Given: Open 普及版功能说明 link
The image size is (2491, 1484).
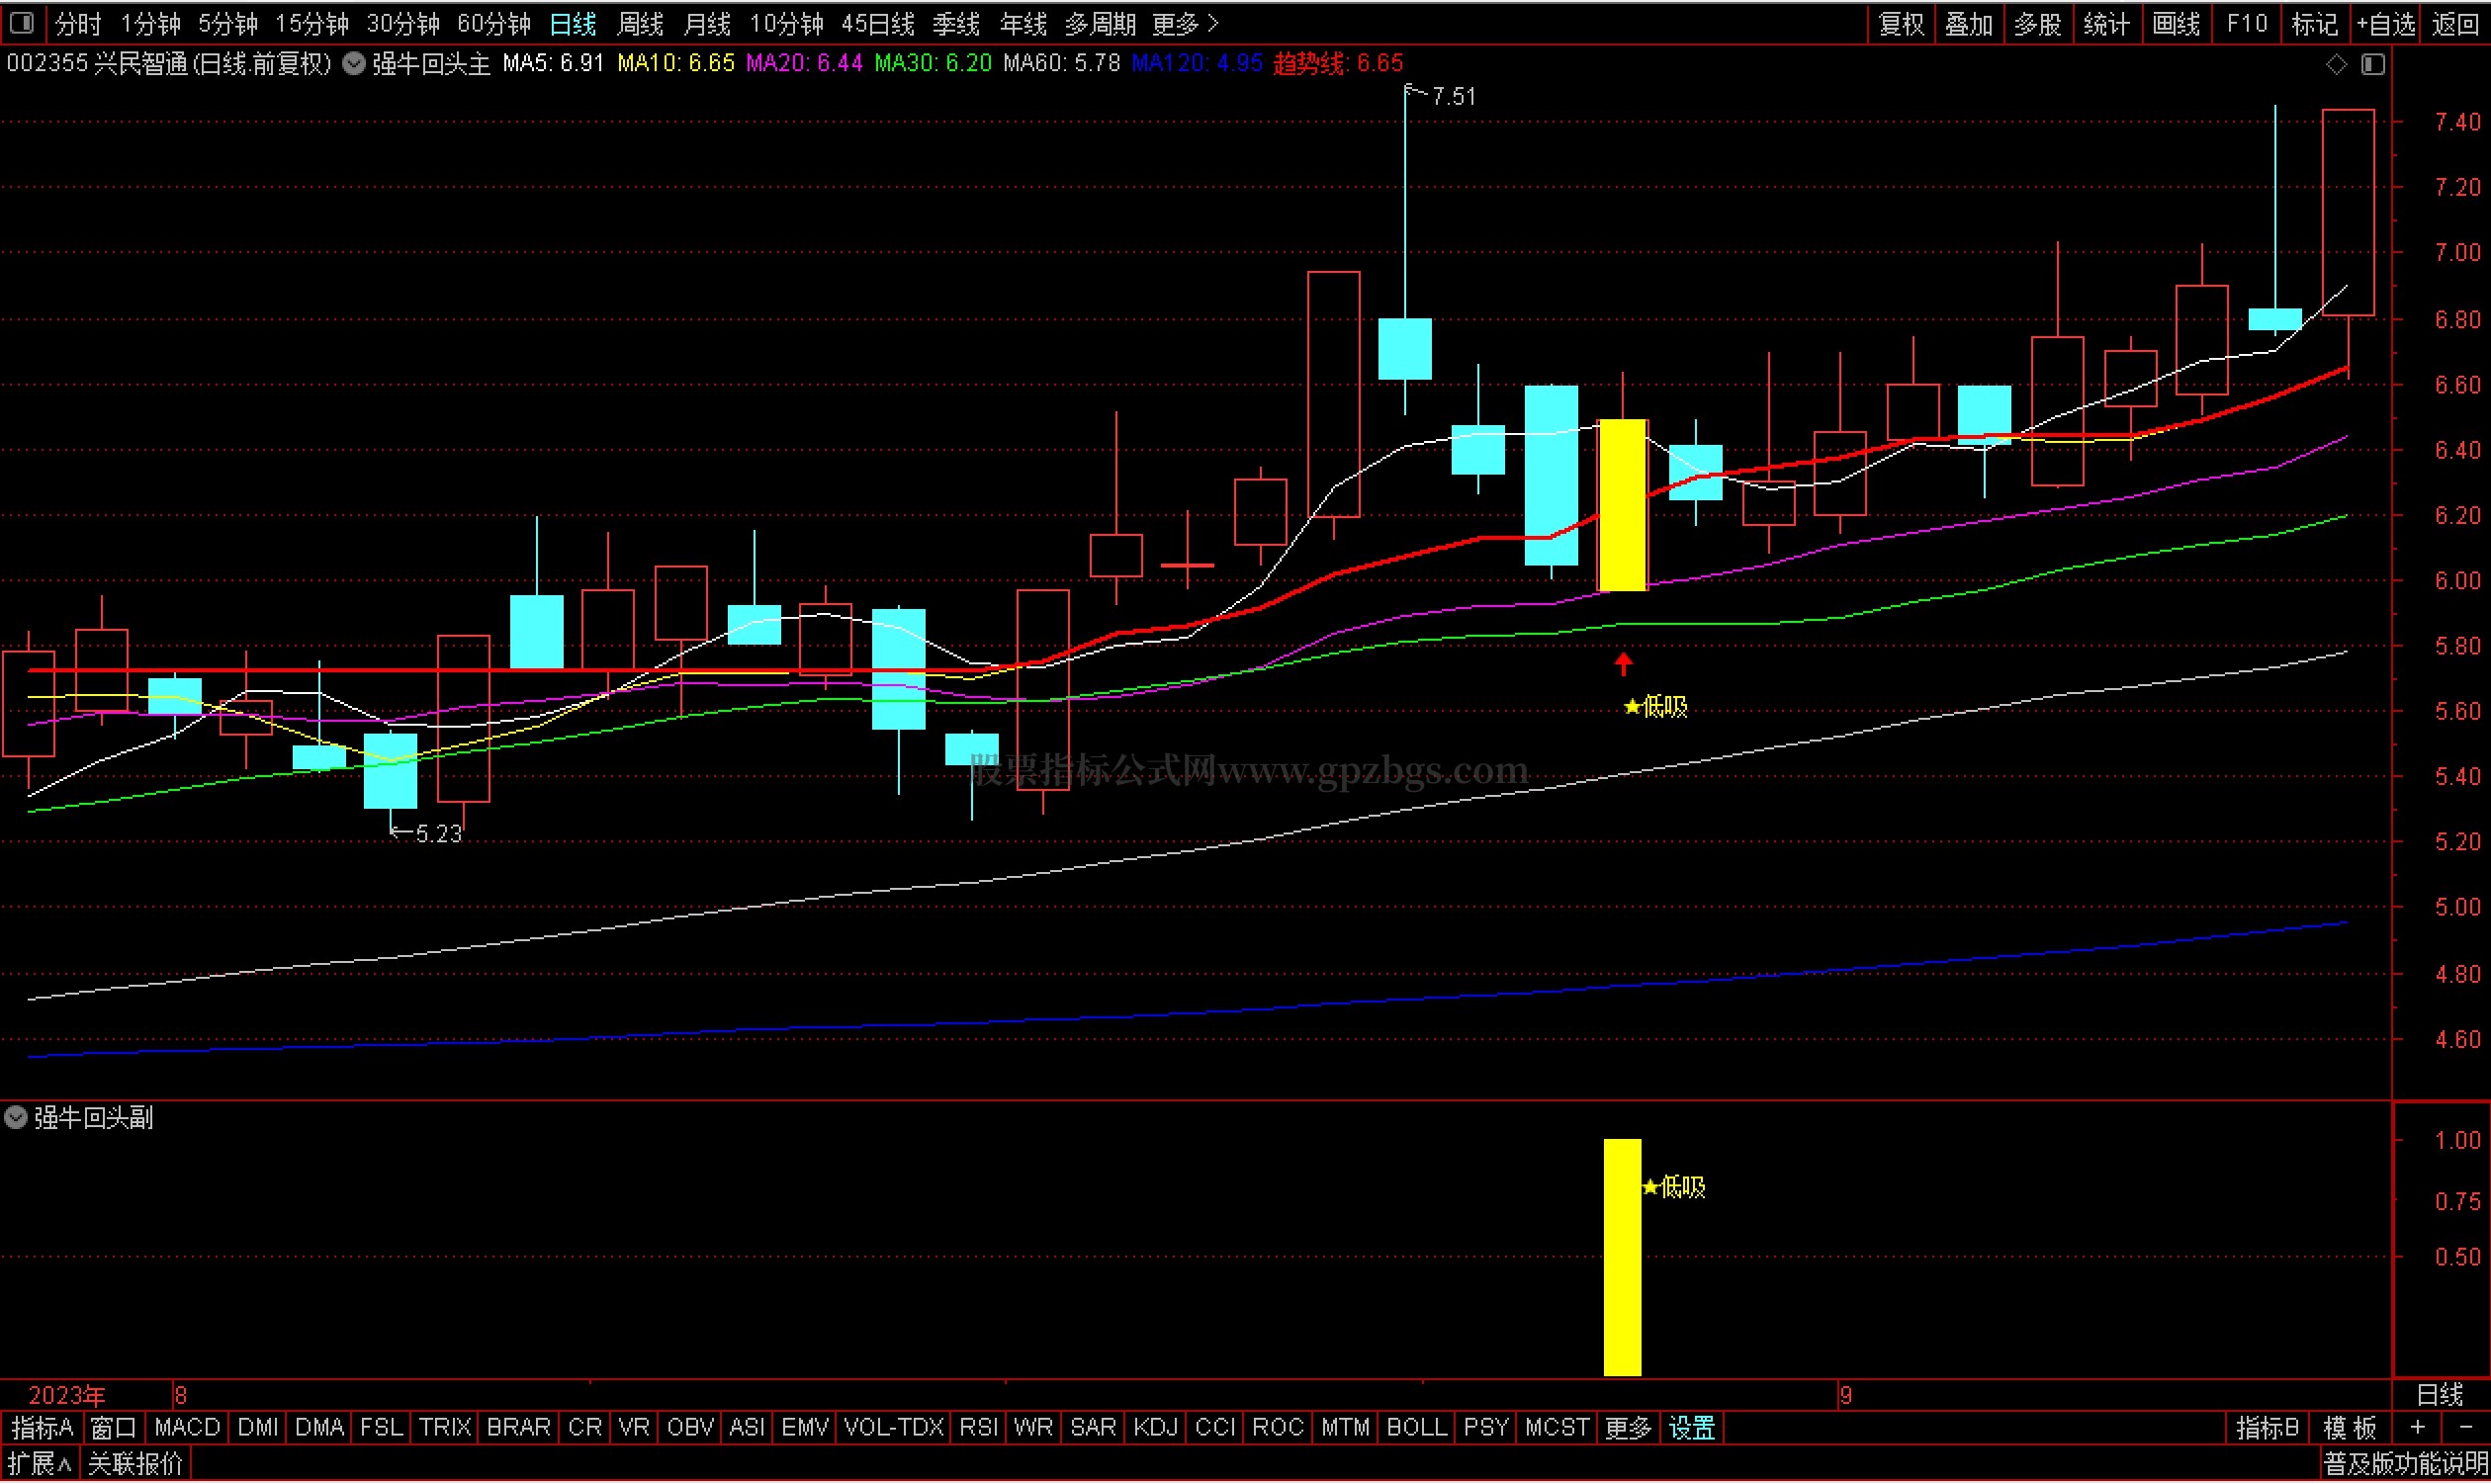Looking at the screenshot, I should coord(2404,1464).
